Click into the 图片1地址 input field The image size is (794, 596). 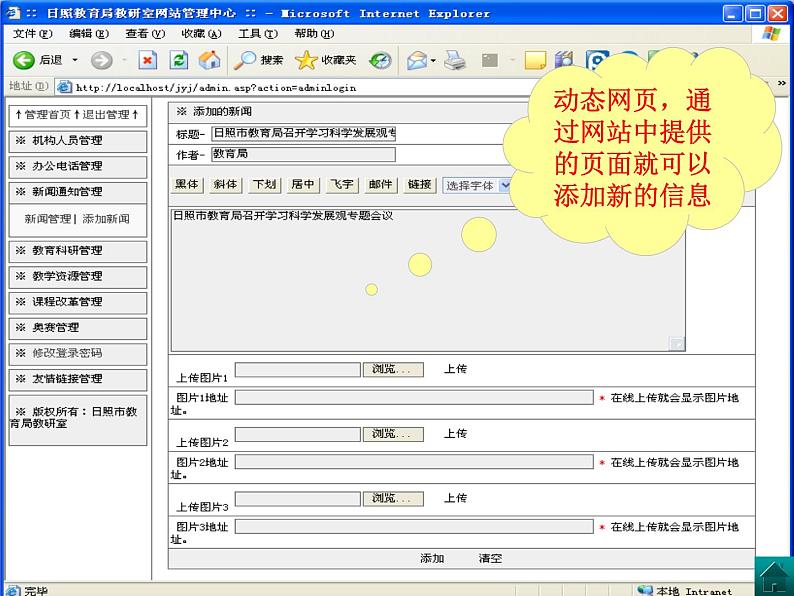click(x=413, y=398)
